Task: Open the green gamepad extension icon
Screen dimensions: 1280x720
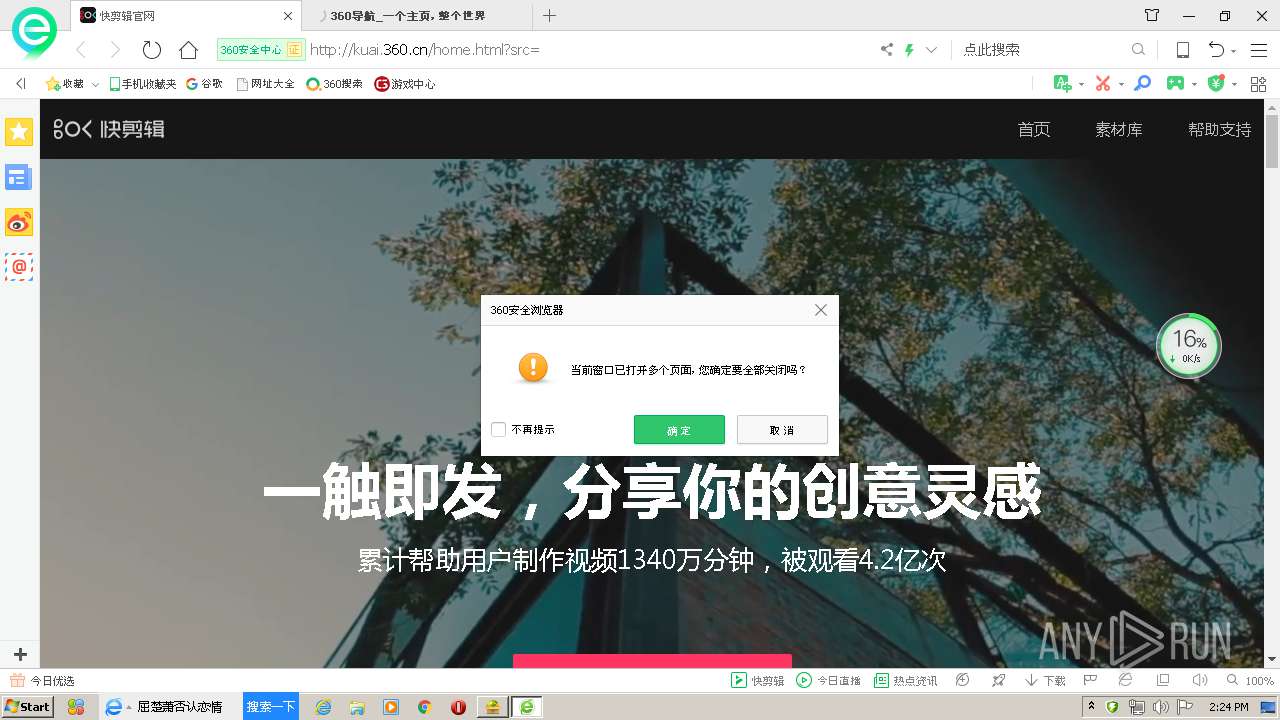Action: [1176, 84]
